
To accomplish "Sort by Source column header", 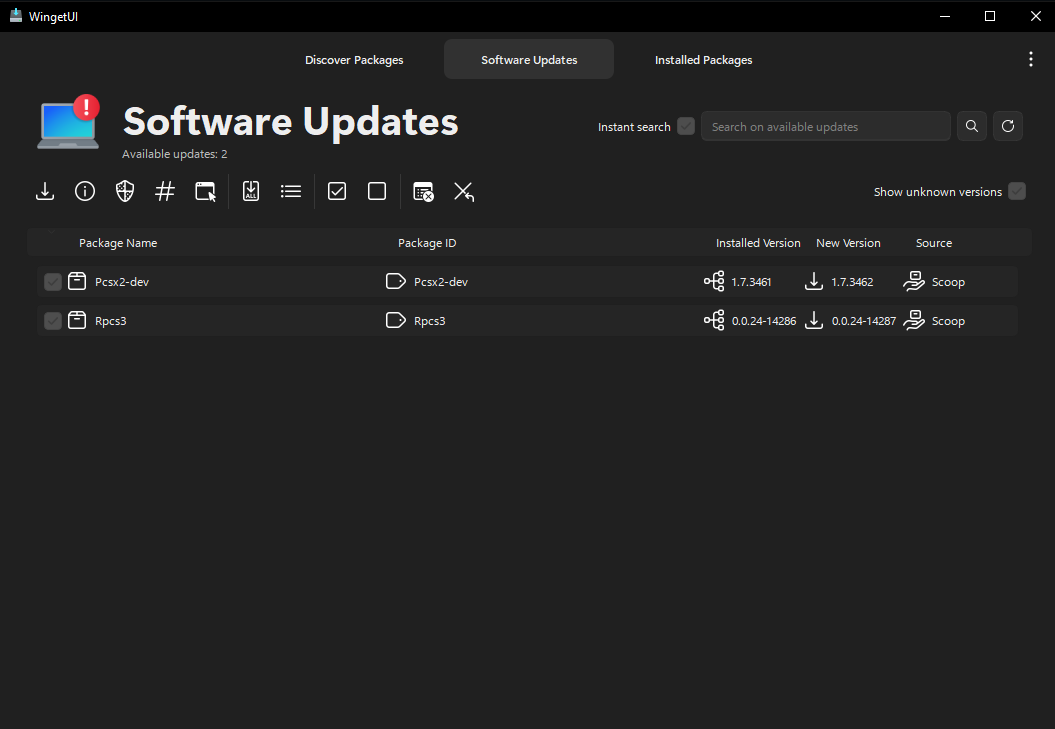I will (x=933, y=243).
